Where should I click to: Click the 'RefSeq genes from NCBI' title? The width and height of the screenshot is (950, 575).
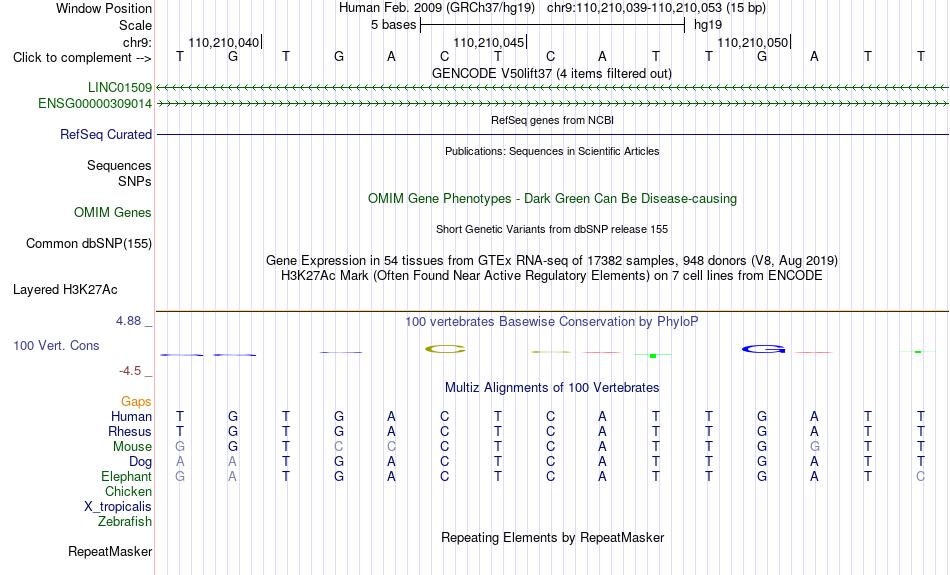pos(553,120)
